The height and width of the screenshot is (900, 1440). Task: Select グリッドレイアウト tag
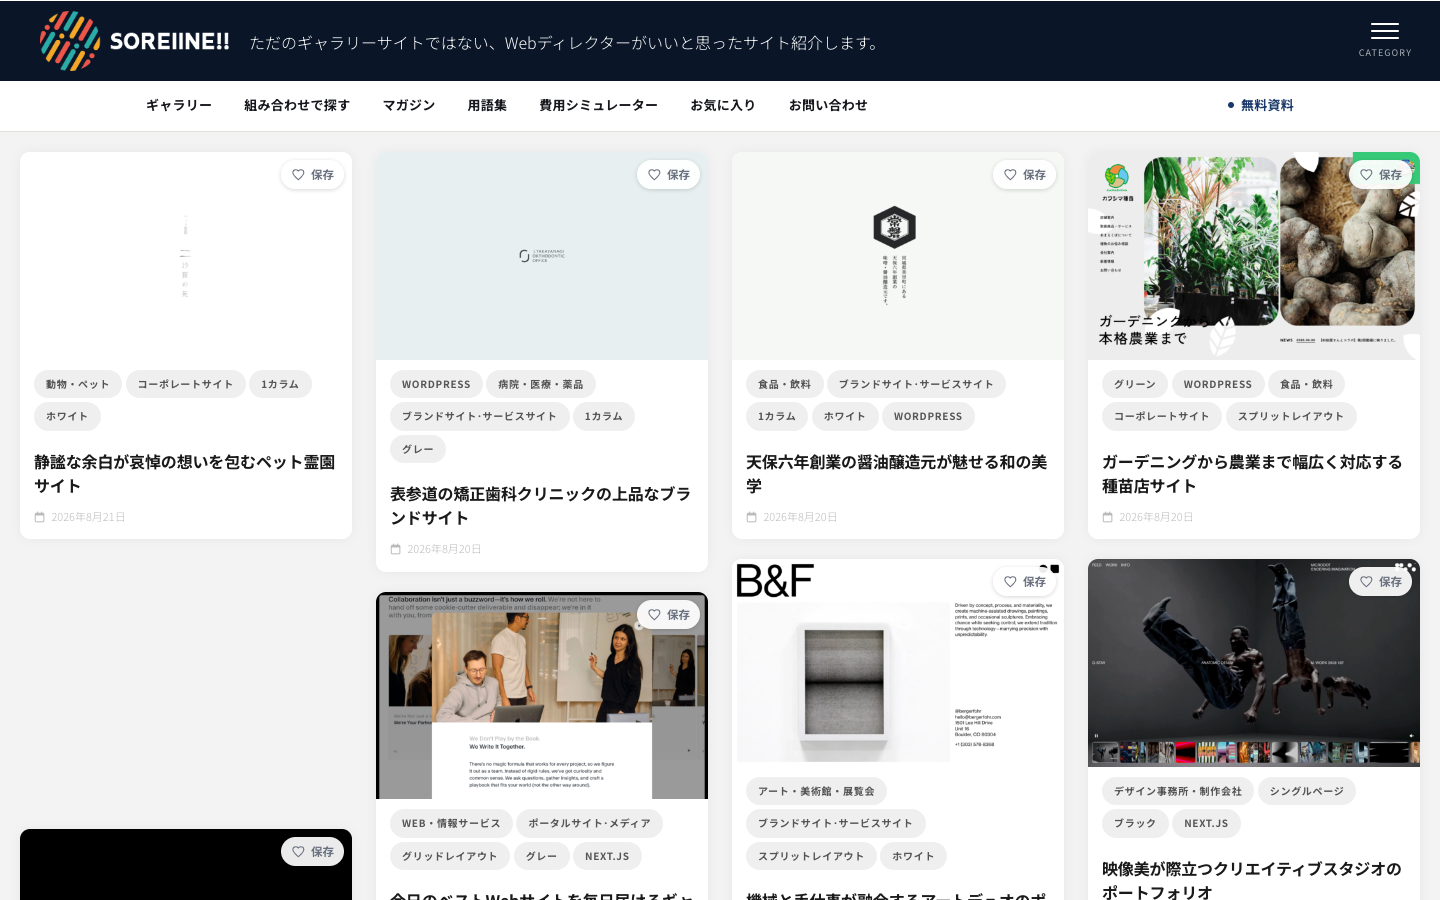coord(450,856)
